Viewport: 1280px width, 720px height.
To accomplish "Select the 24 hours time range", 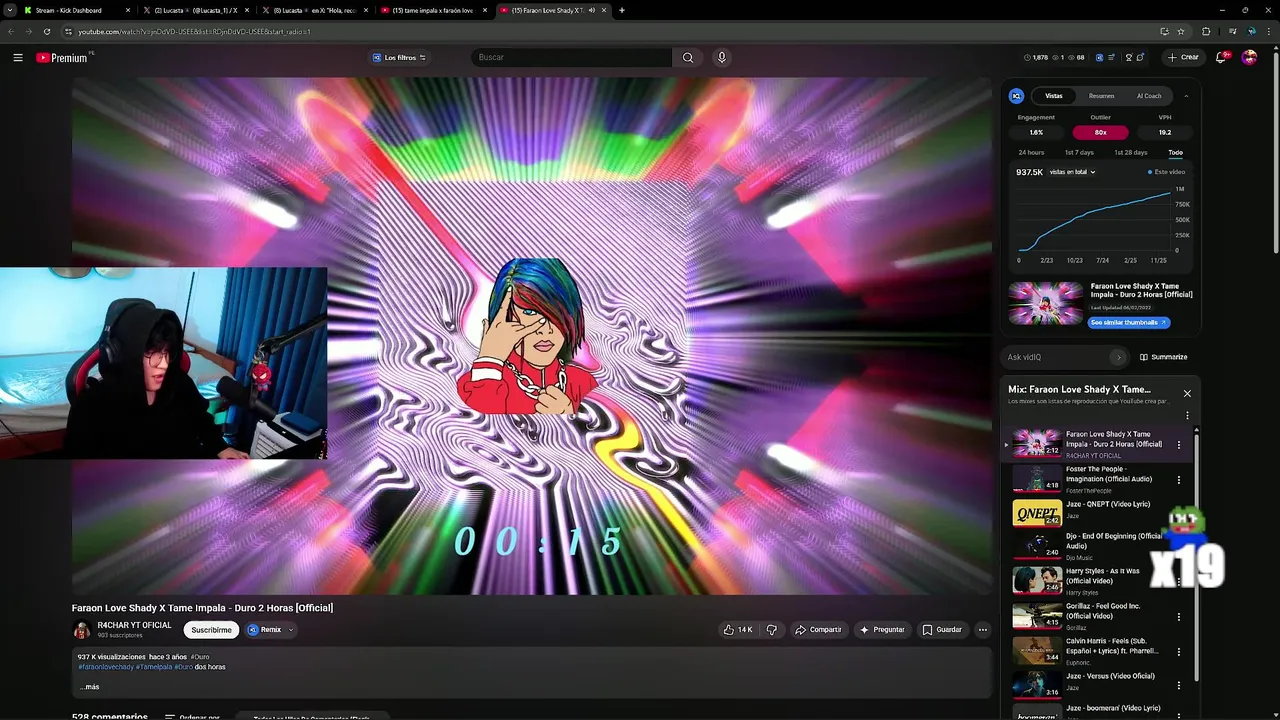I will click(x=1031, y=152).
